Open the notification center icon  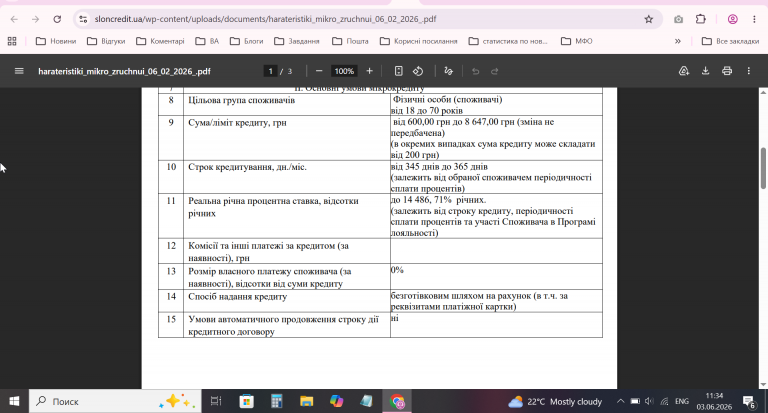pos(749,402)
